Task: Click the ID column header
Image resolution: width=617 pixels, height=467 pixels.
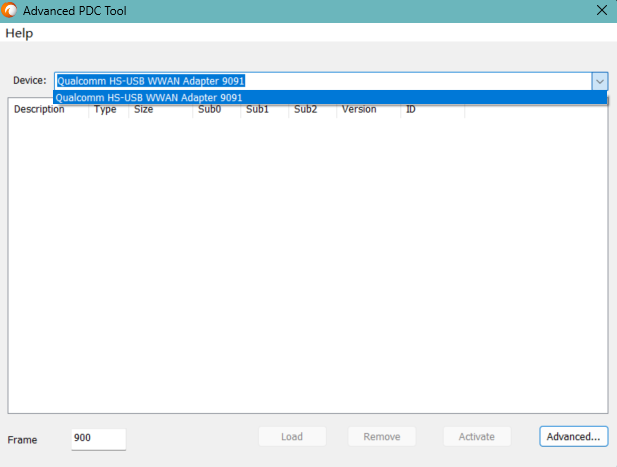Action: (432, 110)
